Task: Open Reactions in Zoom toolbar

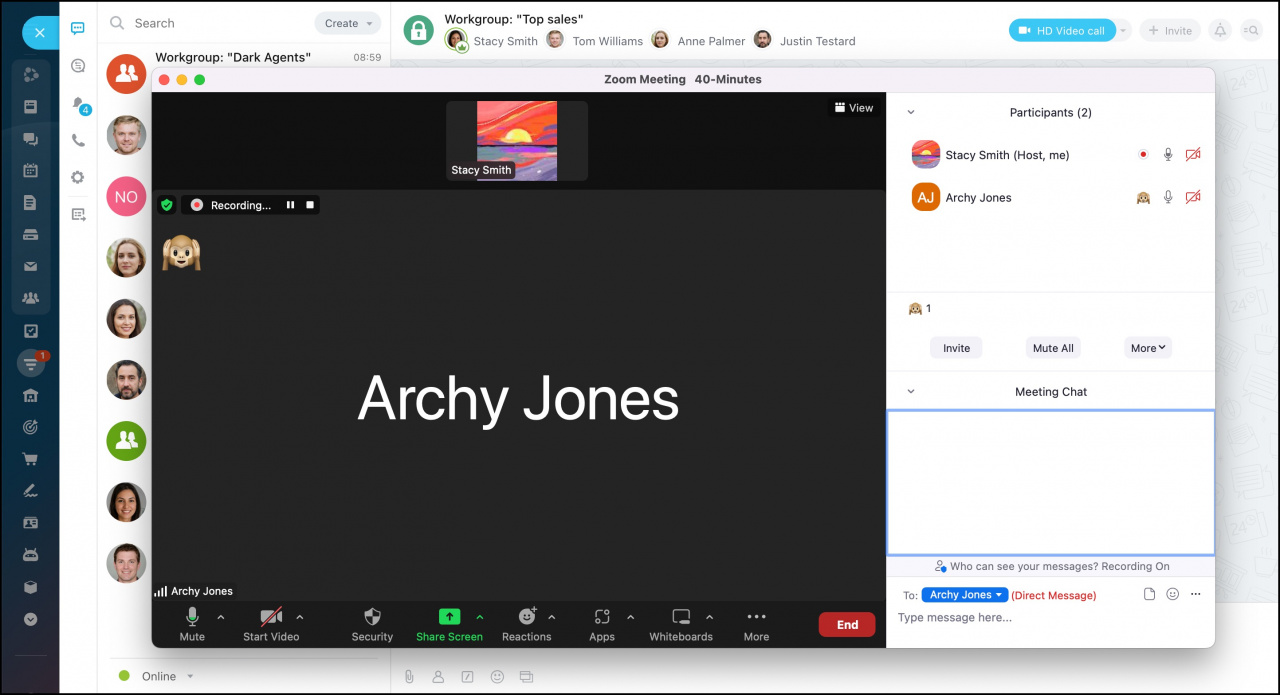Action: point(527,625)
